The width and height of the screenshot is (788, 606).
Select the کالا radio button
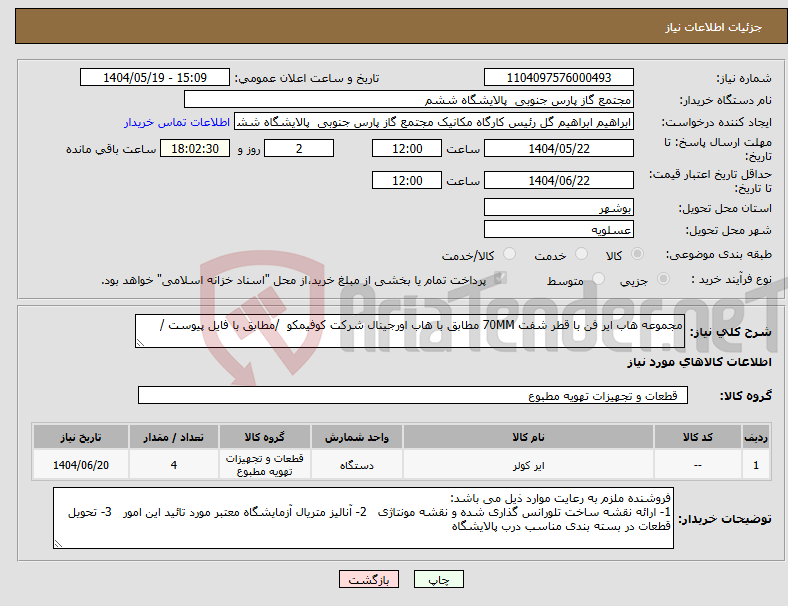point(637,254)
